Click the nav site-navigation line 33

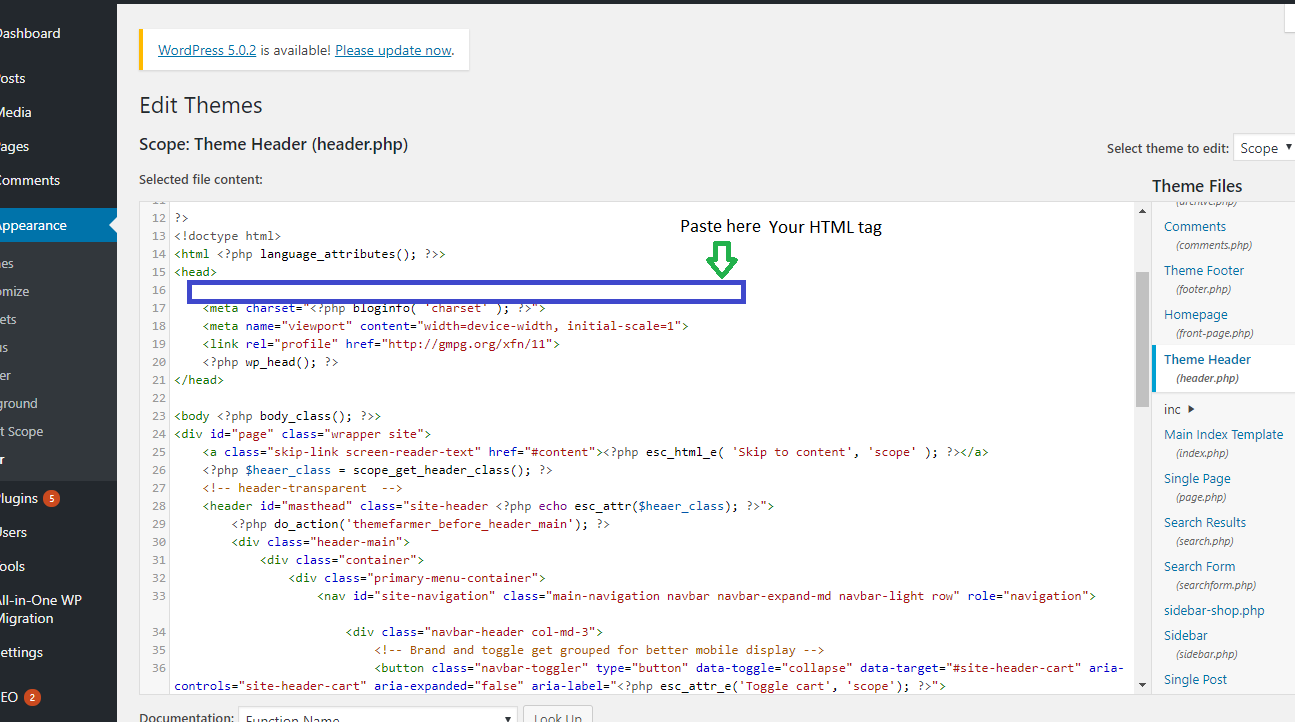[x=707, y=596]
